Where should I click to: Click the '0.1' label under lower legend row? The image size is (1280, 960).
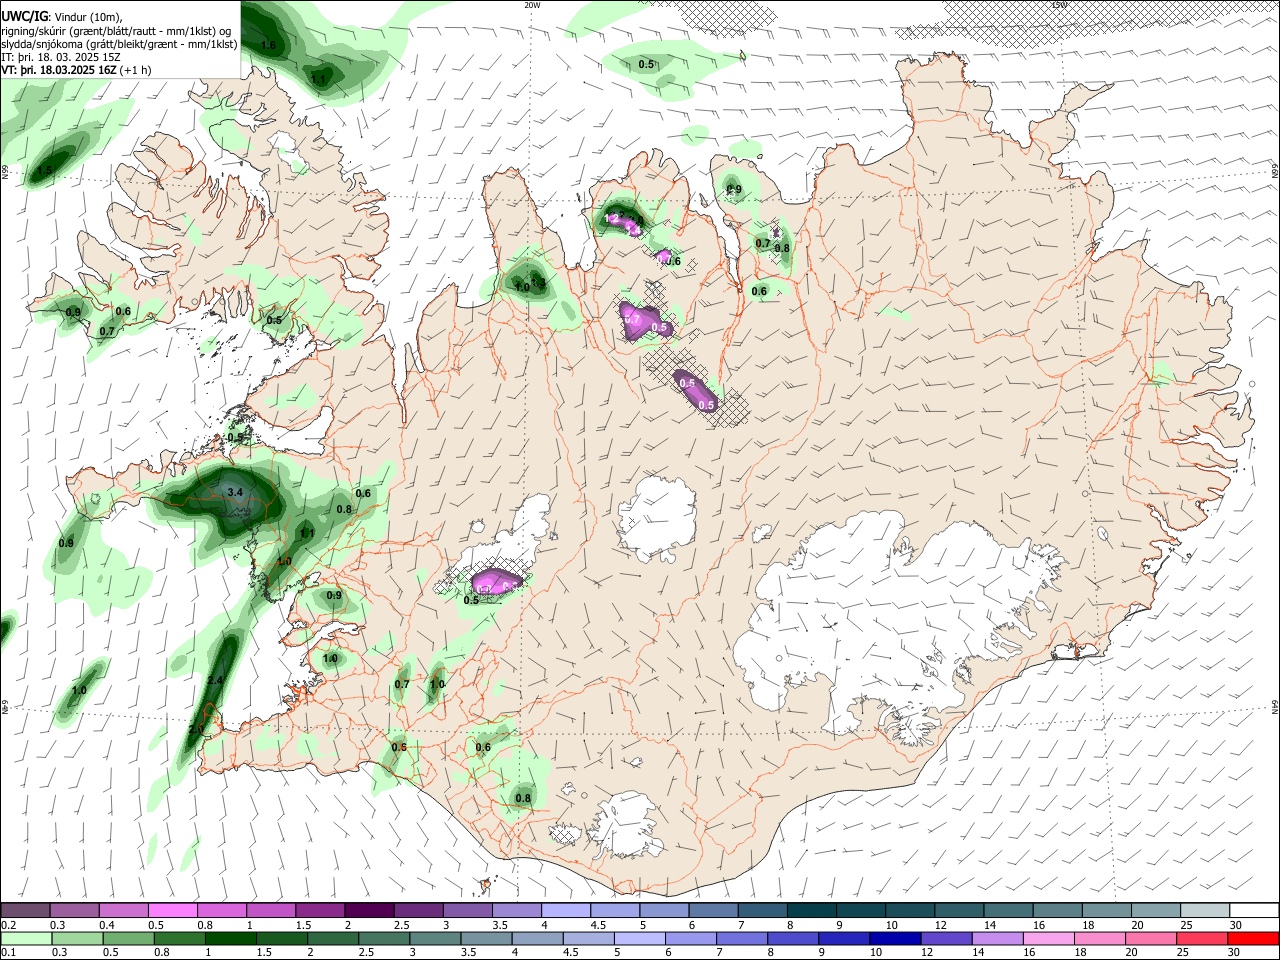[x=8, y=952]
